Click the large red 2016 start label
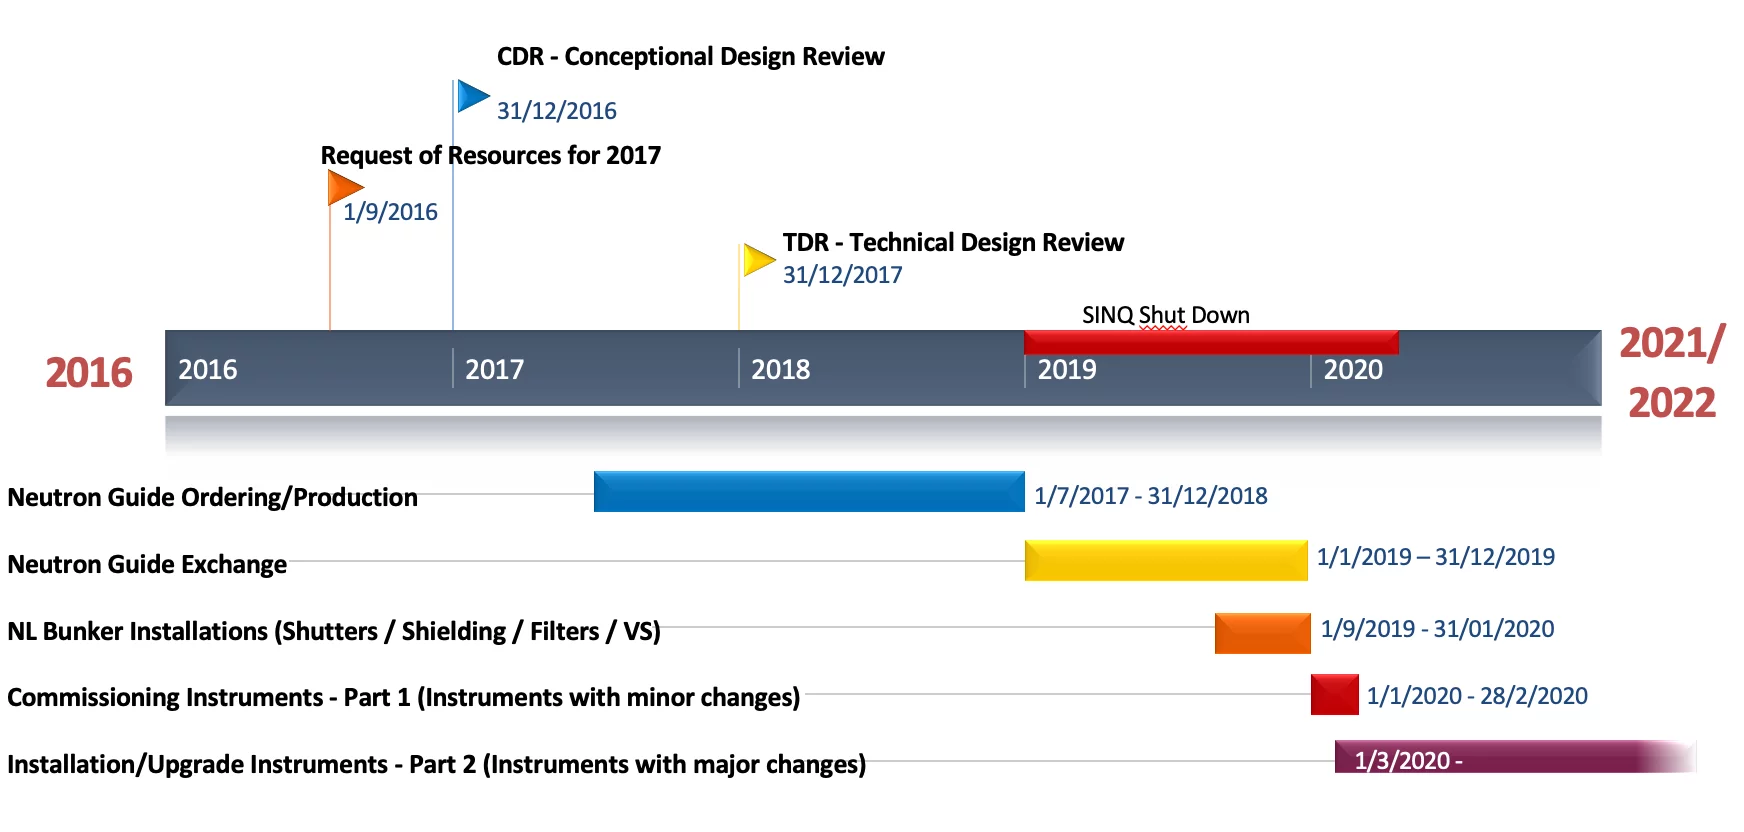Image resolution: width=1744 pixels, height=832 pixels. [89, 373]
